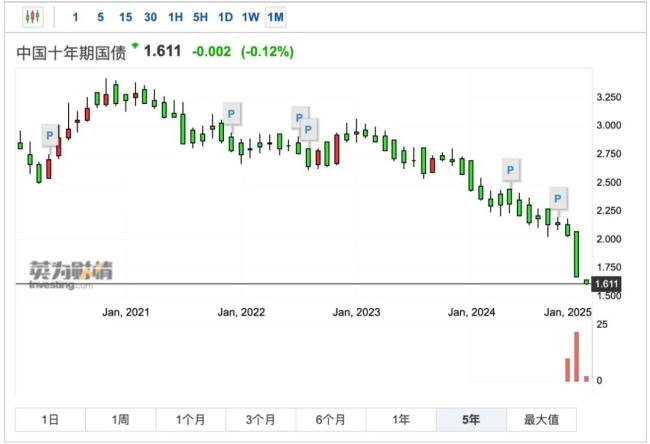
Task: Click the tallest red volume bar
Action: [576, 357]
